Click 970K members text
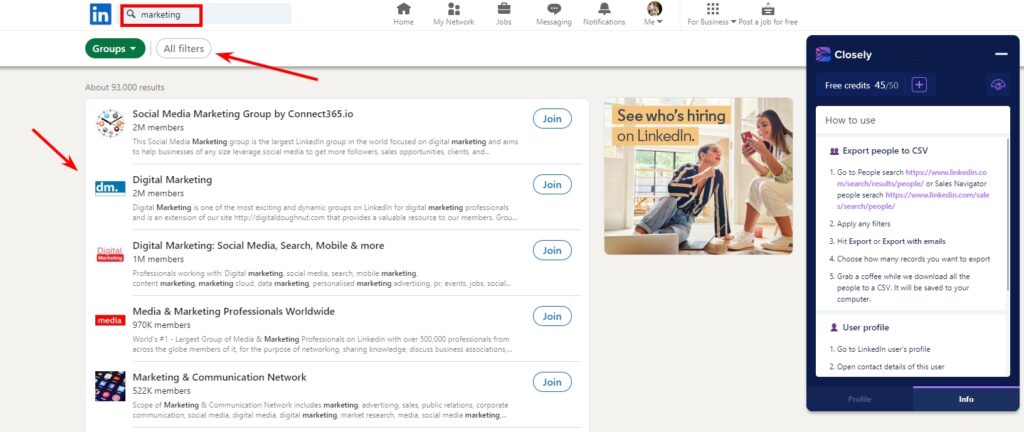Image resolution: width=1024 pixels, height=432 pixels. [x=161, y=325]
